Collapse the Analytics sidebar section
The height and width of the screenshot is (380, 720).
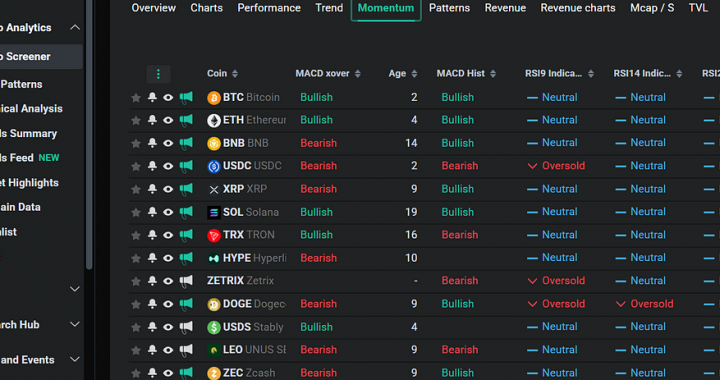tap(75, 28)
